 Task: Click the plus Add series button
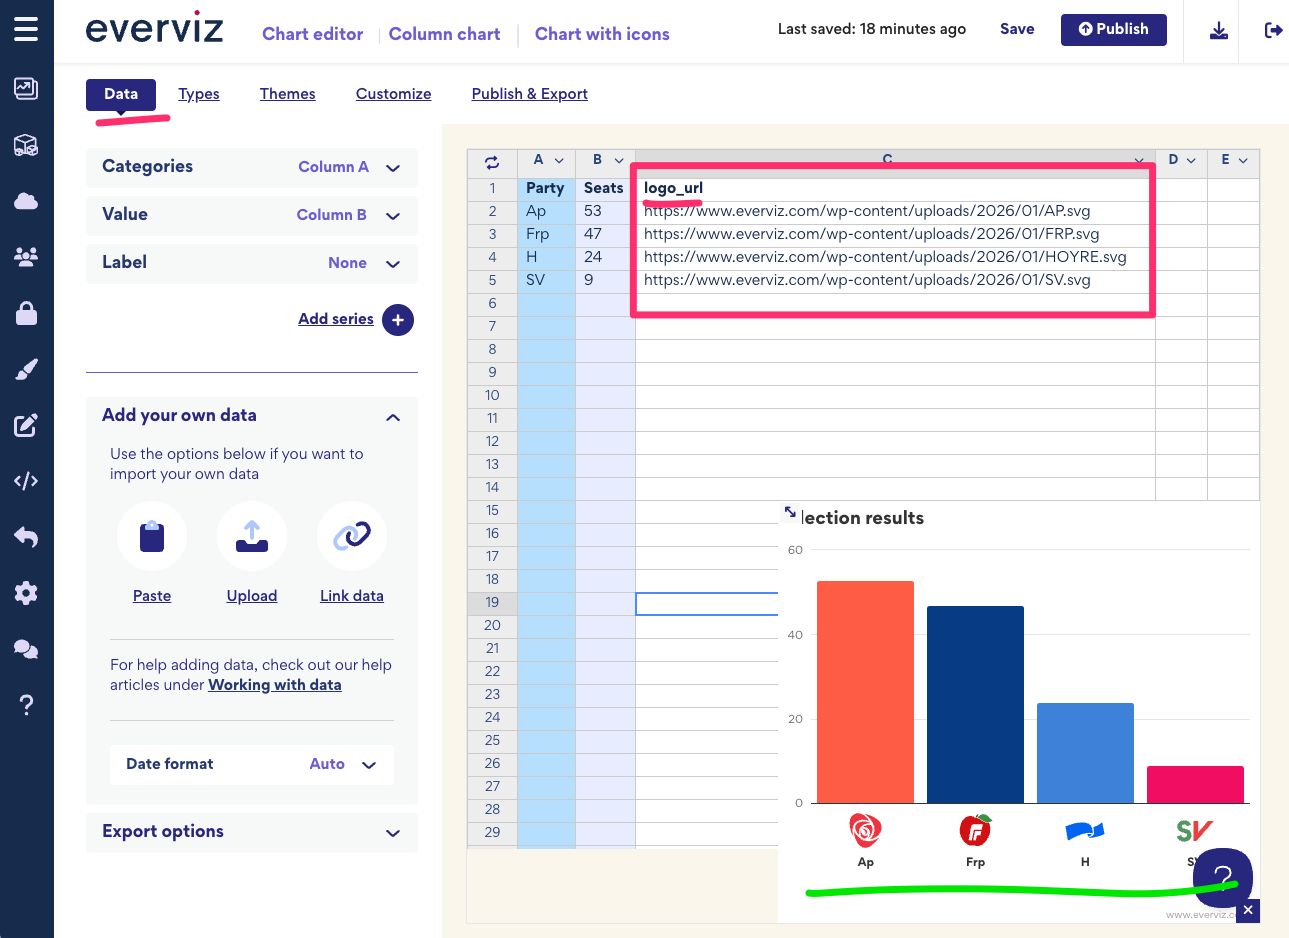398,320
